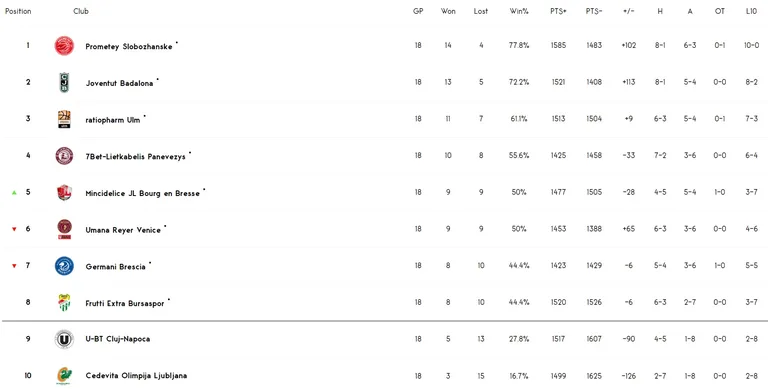Click the green up arrow at position 5
This screenshot has width=768, height=389.
pos(14,193)
